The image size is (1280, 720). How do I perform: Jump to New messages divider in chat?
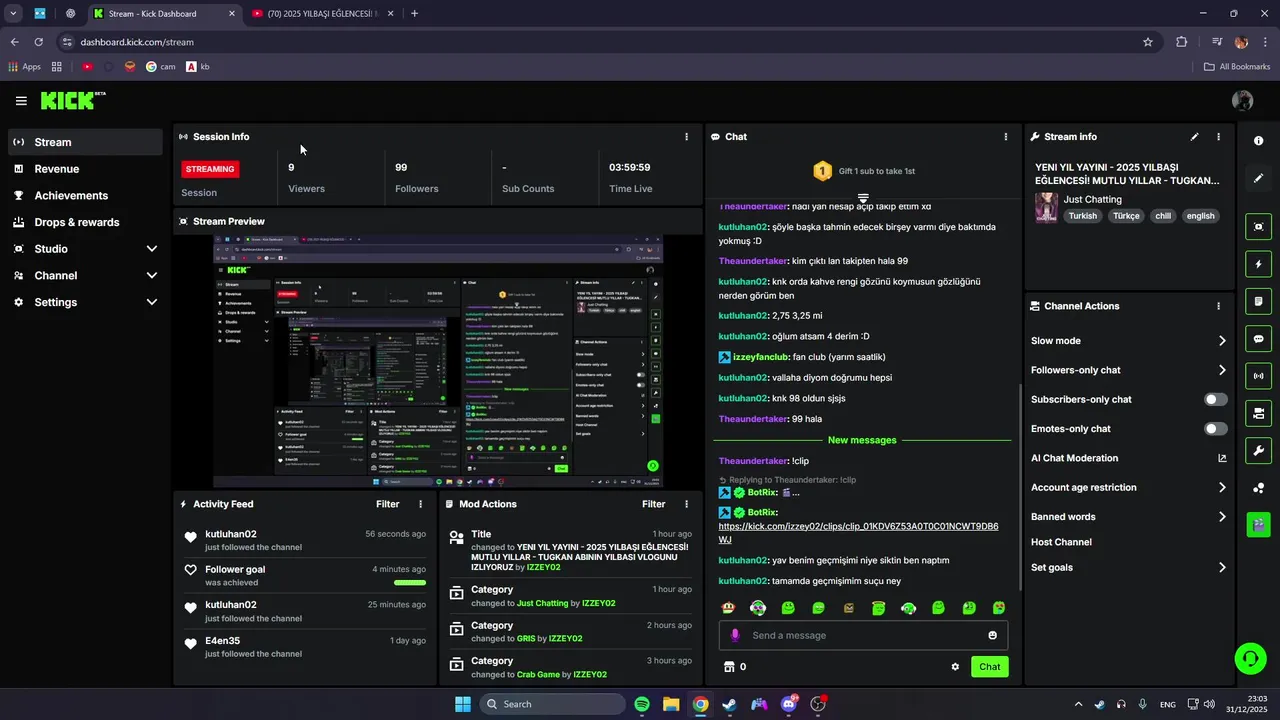pos(862,440)
